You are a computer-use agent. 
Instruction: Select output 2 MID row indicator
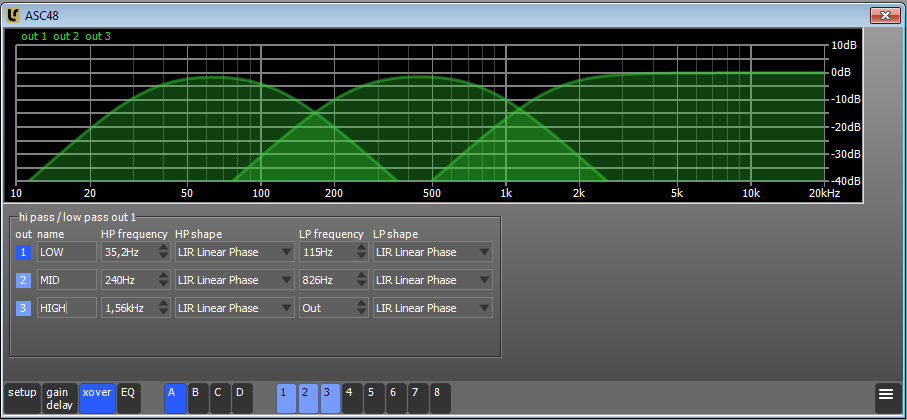pyautogui.click(x=23, y=280)
